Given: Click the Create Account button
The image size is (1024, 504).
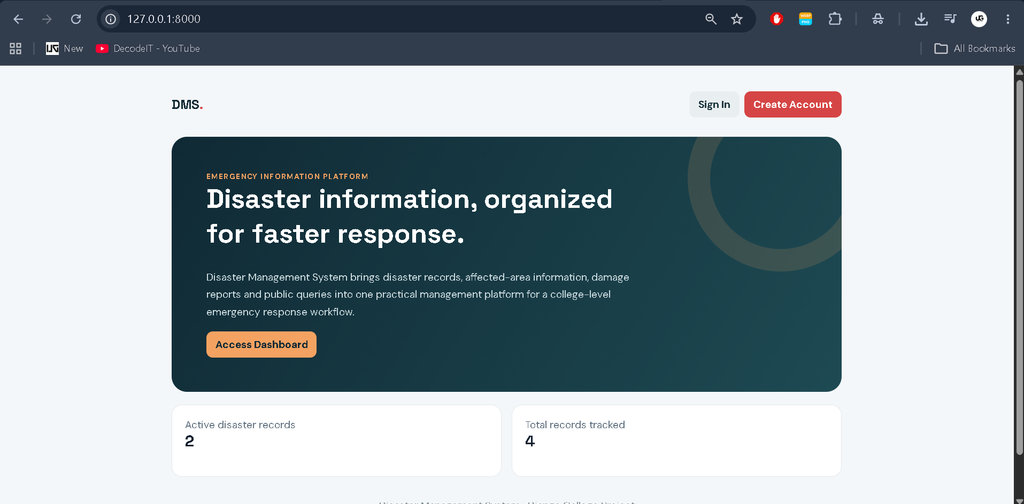Looking at the screenshot, I should [793, 104].
